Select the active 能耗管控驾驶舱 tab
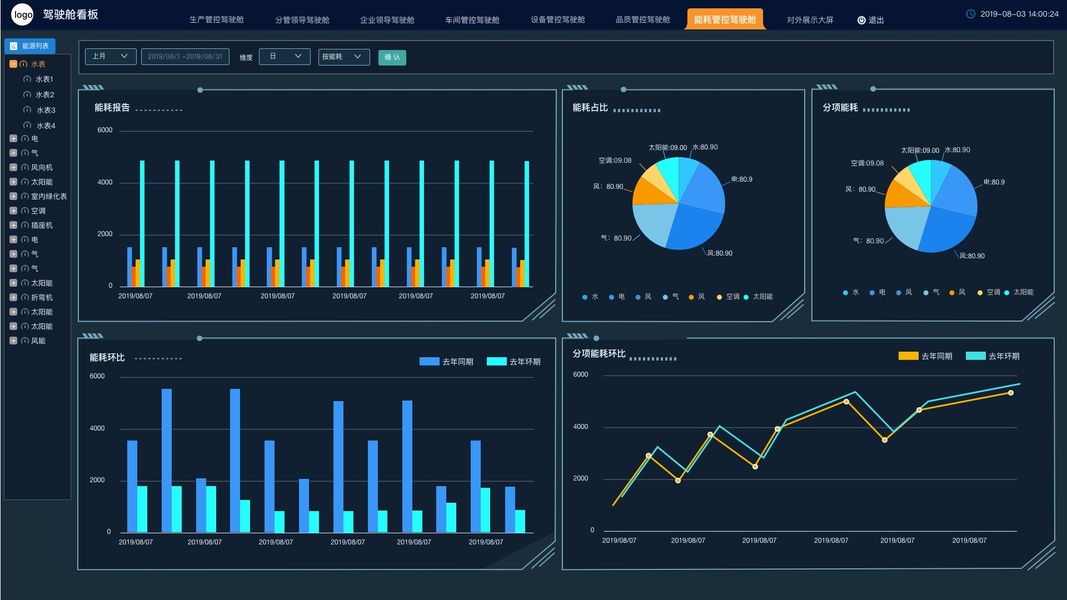 725,19
